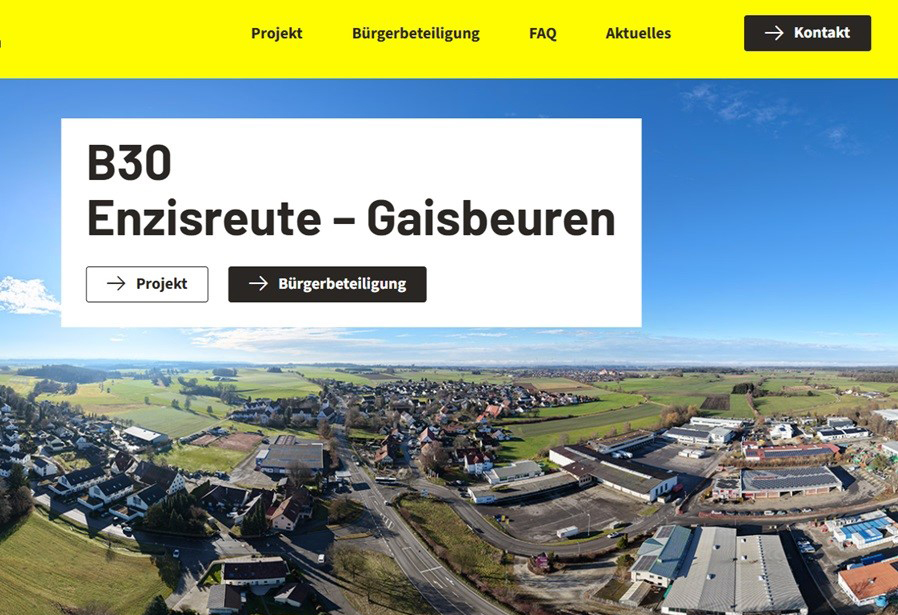
Task: Click the white arrow icon in the dark Bürgerbeteiligung button
Action: (x=258, y=283)
